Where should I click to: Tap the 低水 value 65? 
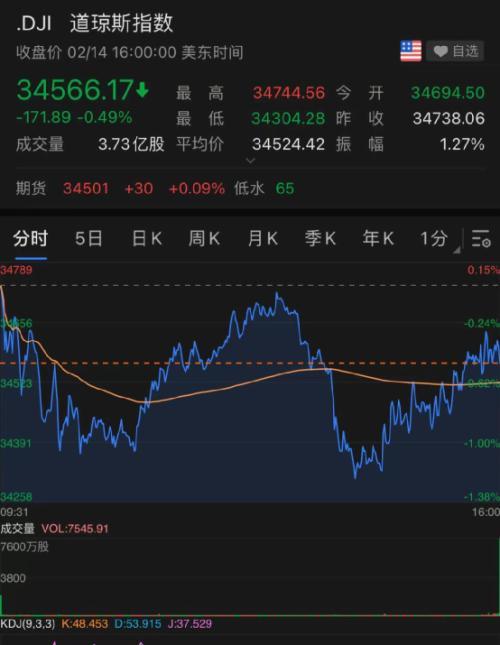tap(285, 188)
